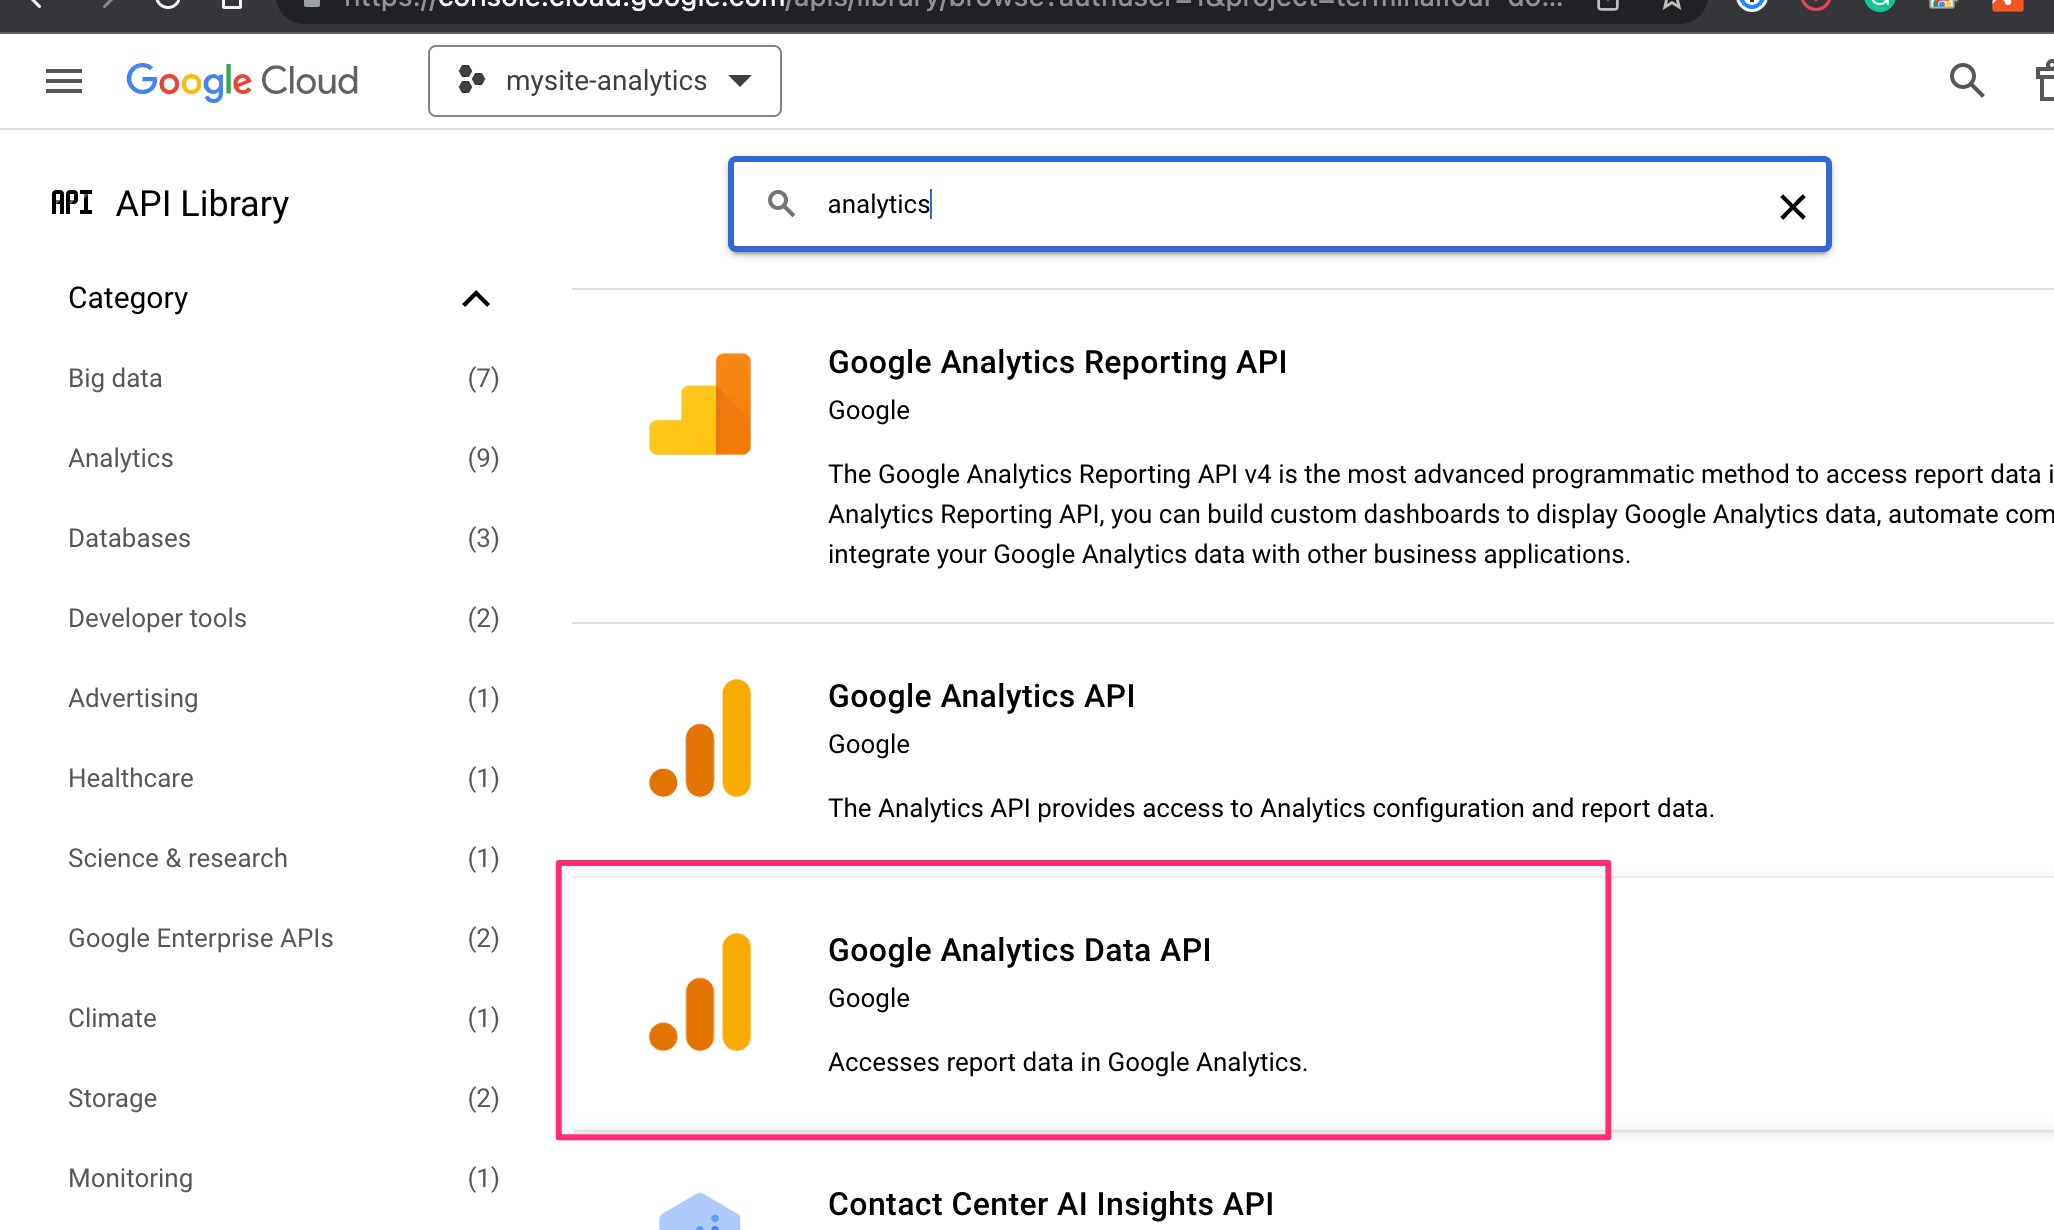The height and width of the screenshot is (1230, 2054).
Task: Click the top-right search magnifier icon
Action: pyautogui.click(x=1966, y=80)
